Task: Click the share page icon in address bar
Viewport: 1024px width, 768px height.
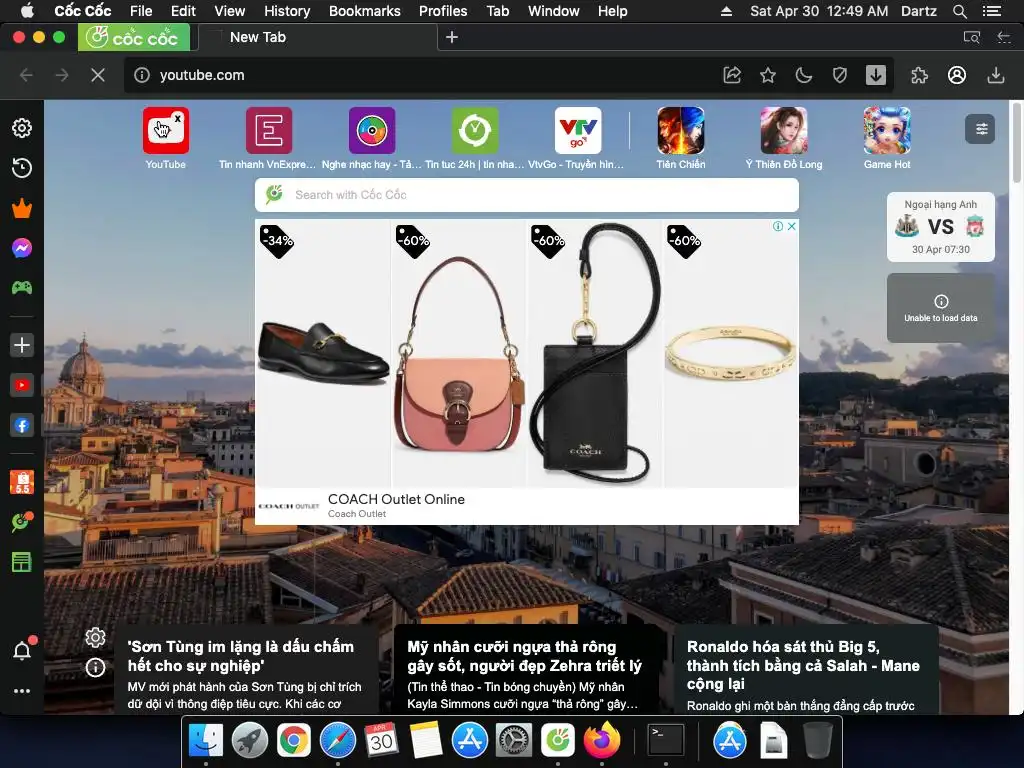Action: [x=732, y=75]
